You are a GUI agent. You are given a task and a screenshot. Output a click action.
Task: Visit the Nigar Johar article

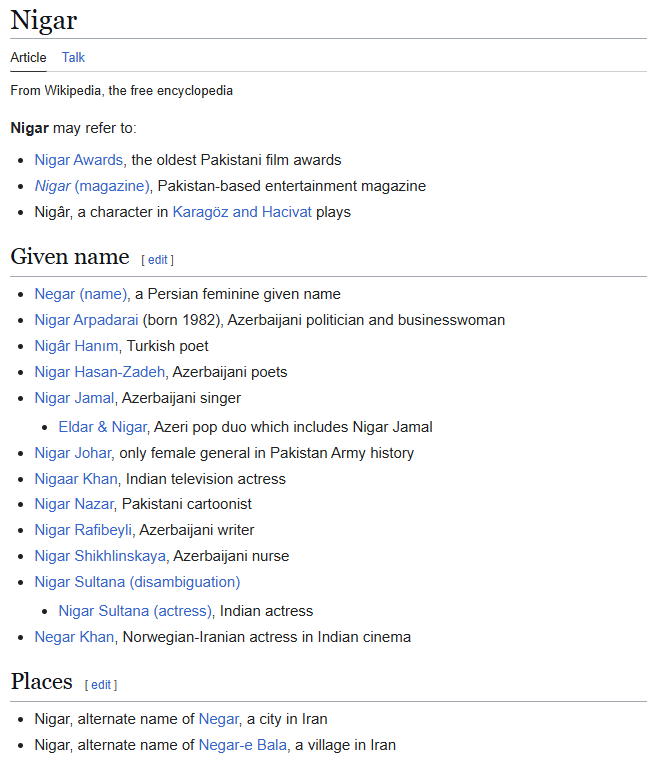pos(73,453)
